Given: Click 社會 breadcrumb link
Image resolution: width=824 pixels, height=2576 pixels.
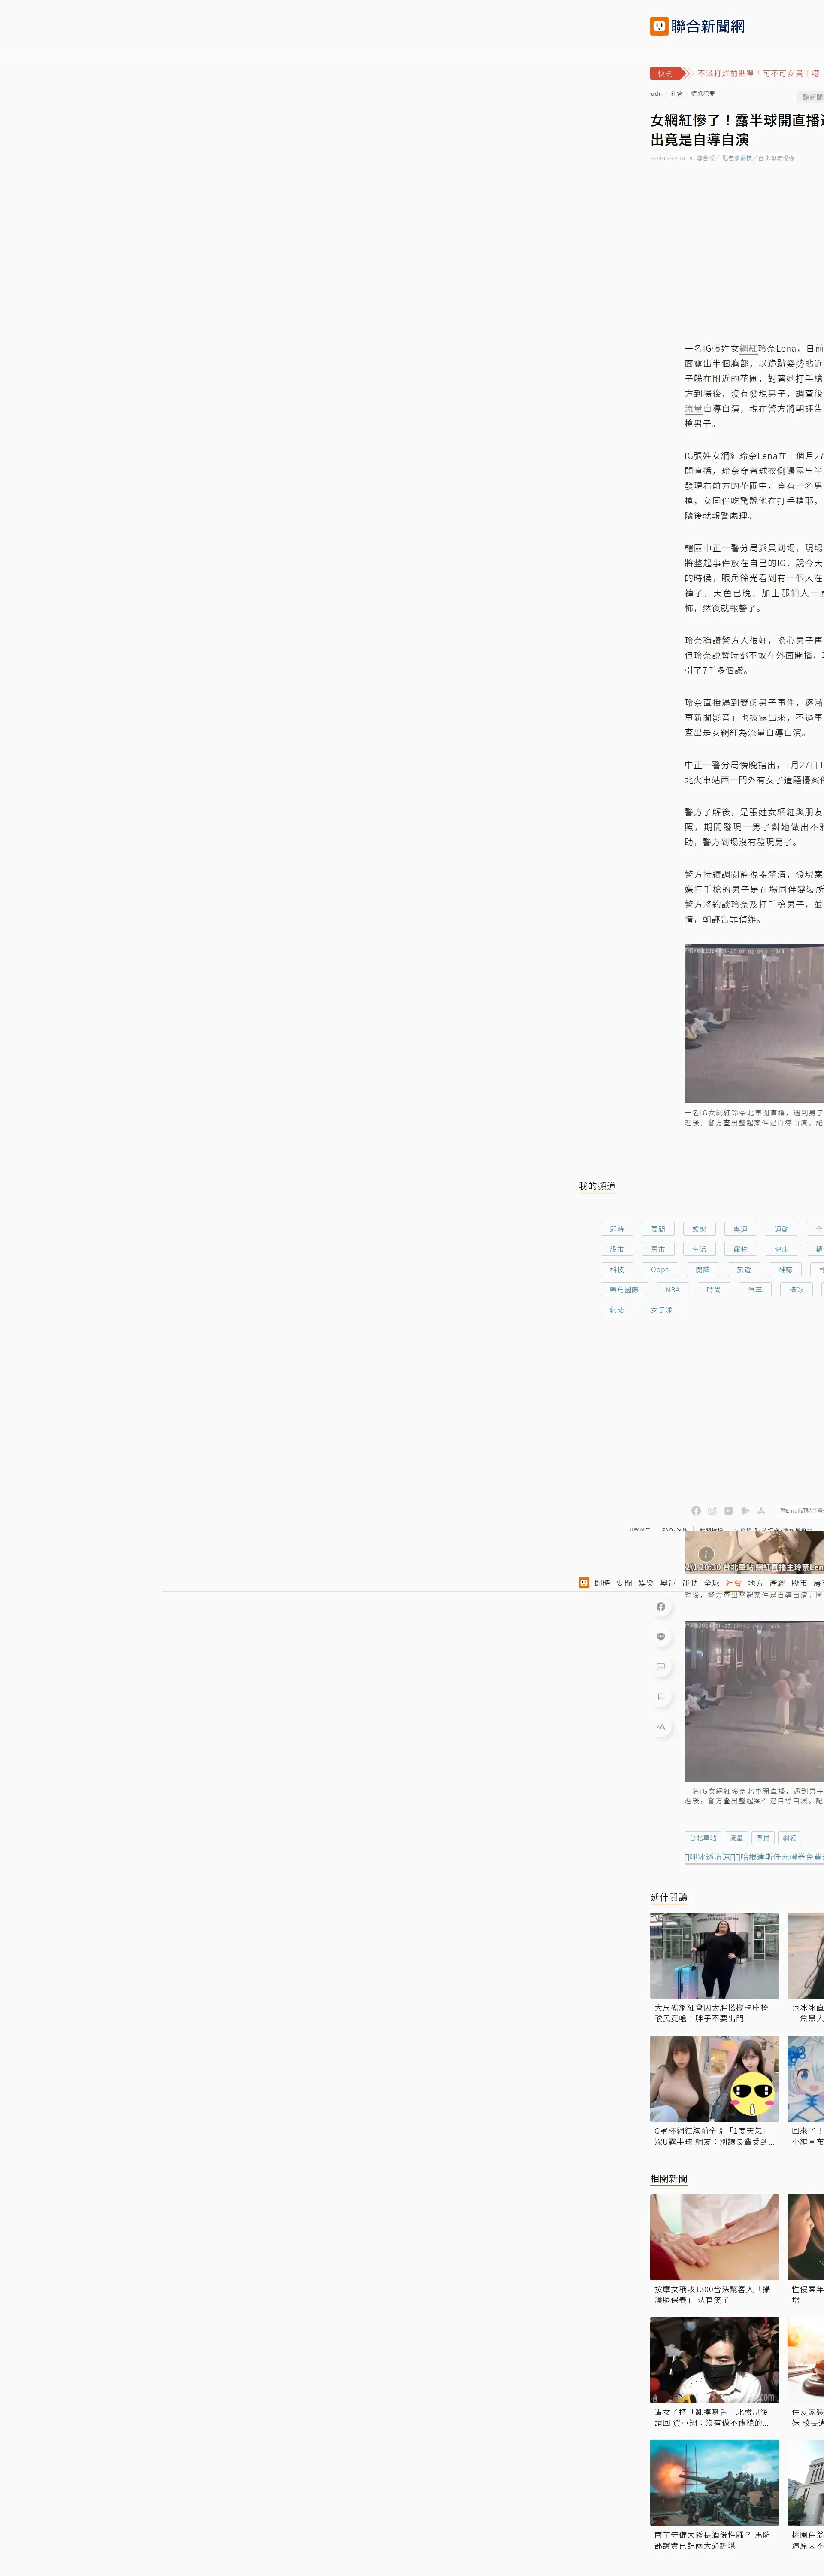Looking at the screenshot, I should pyautogui.click(x=676, y=94).
